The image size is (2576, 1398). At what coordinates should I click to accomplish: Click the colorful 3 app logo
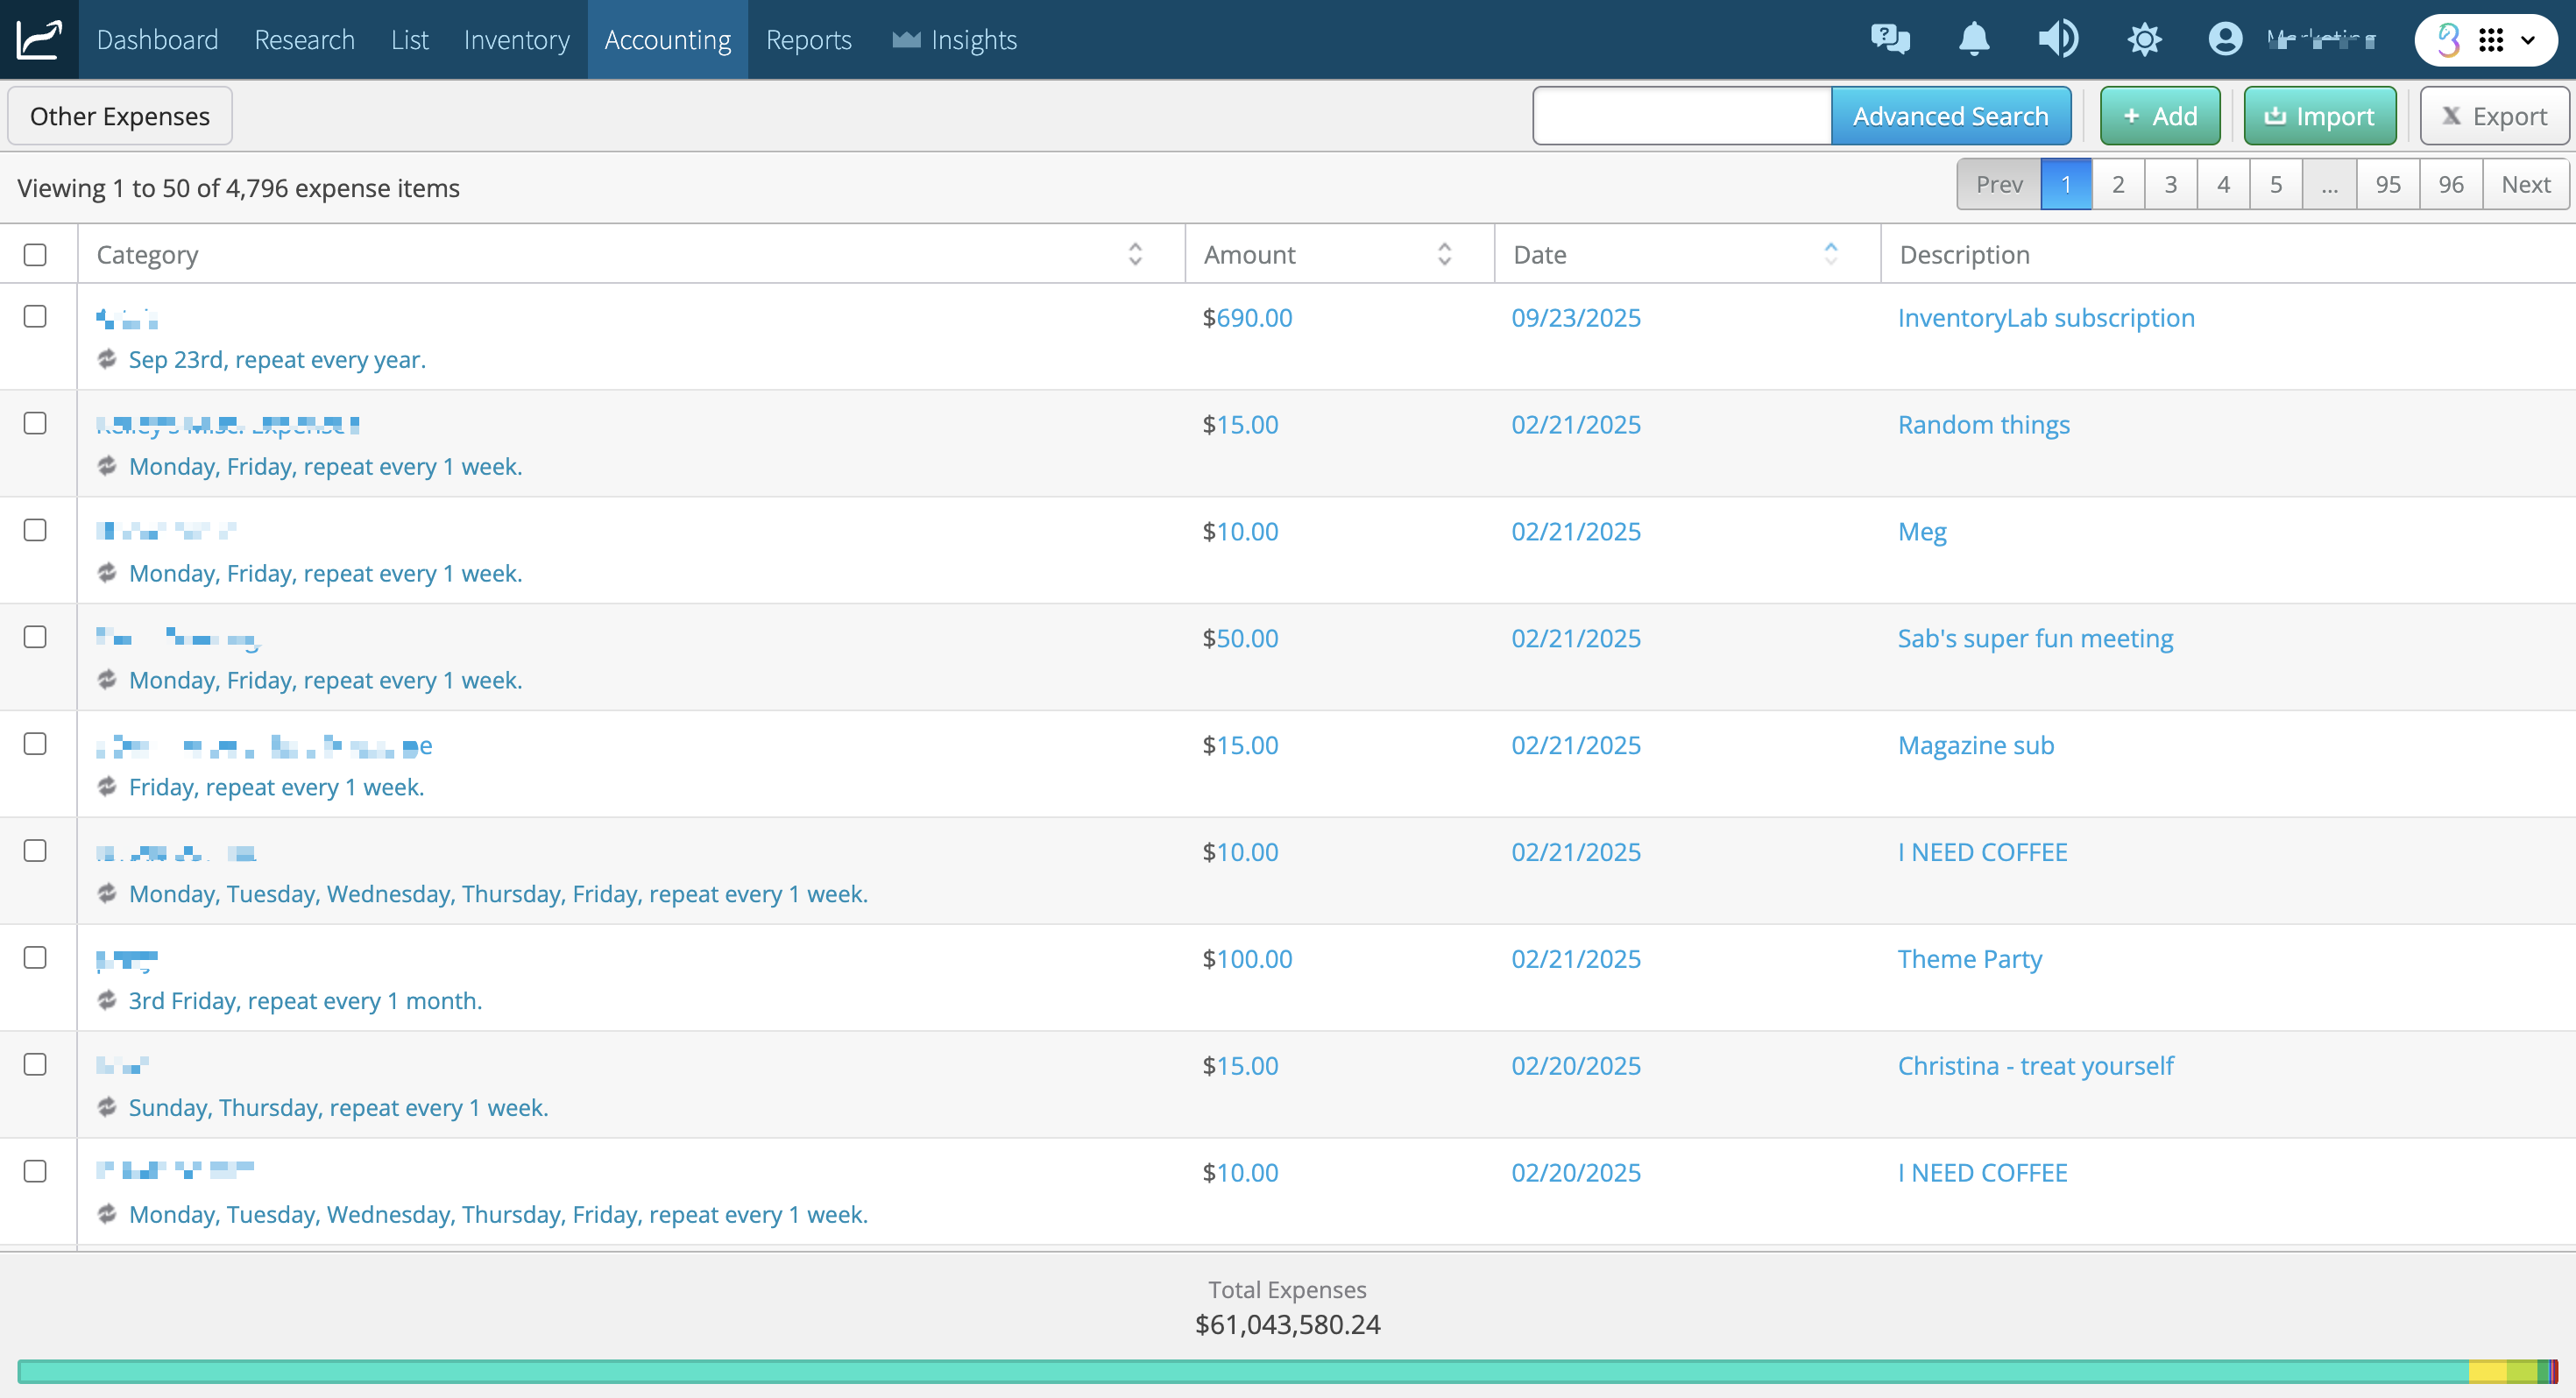click(2449, 39)
